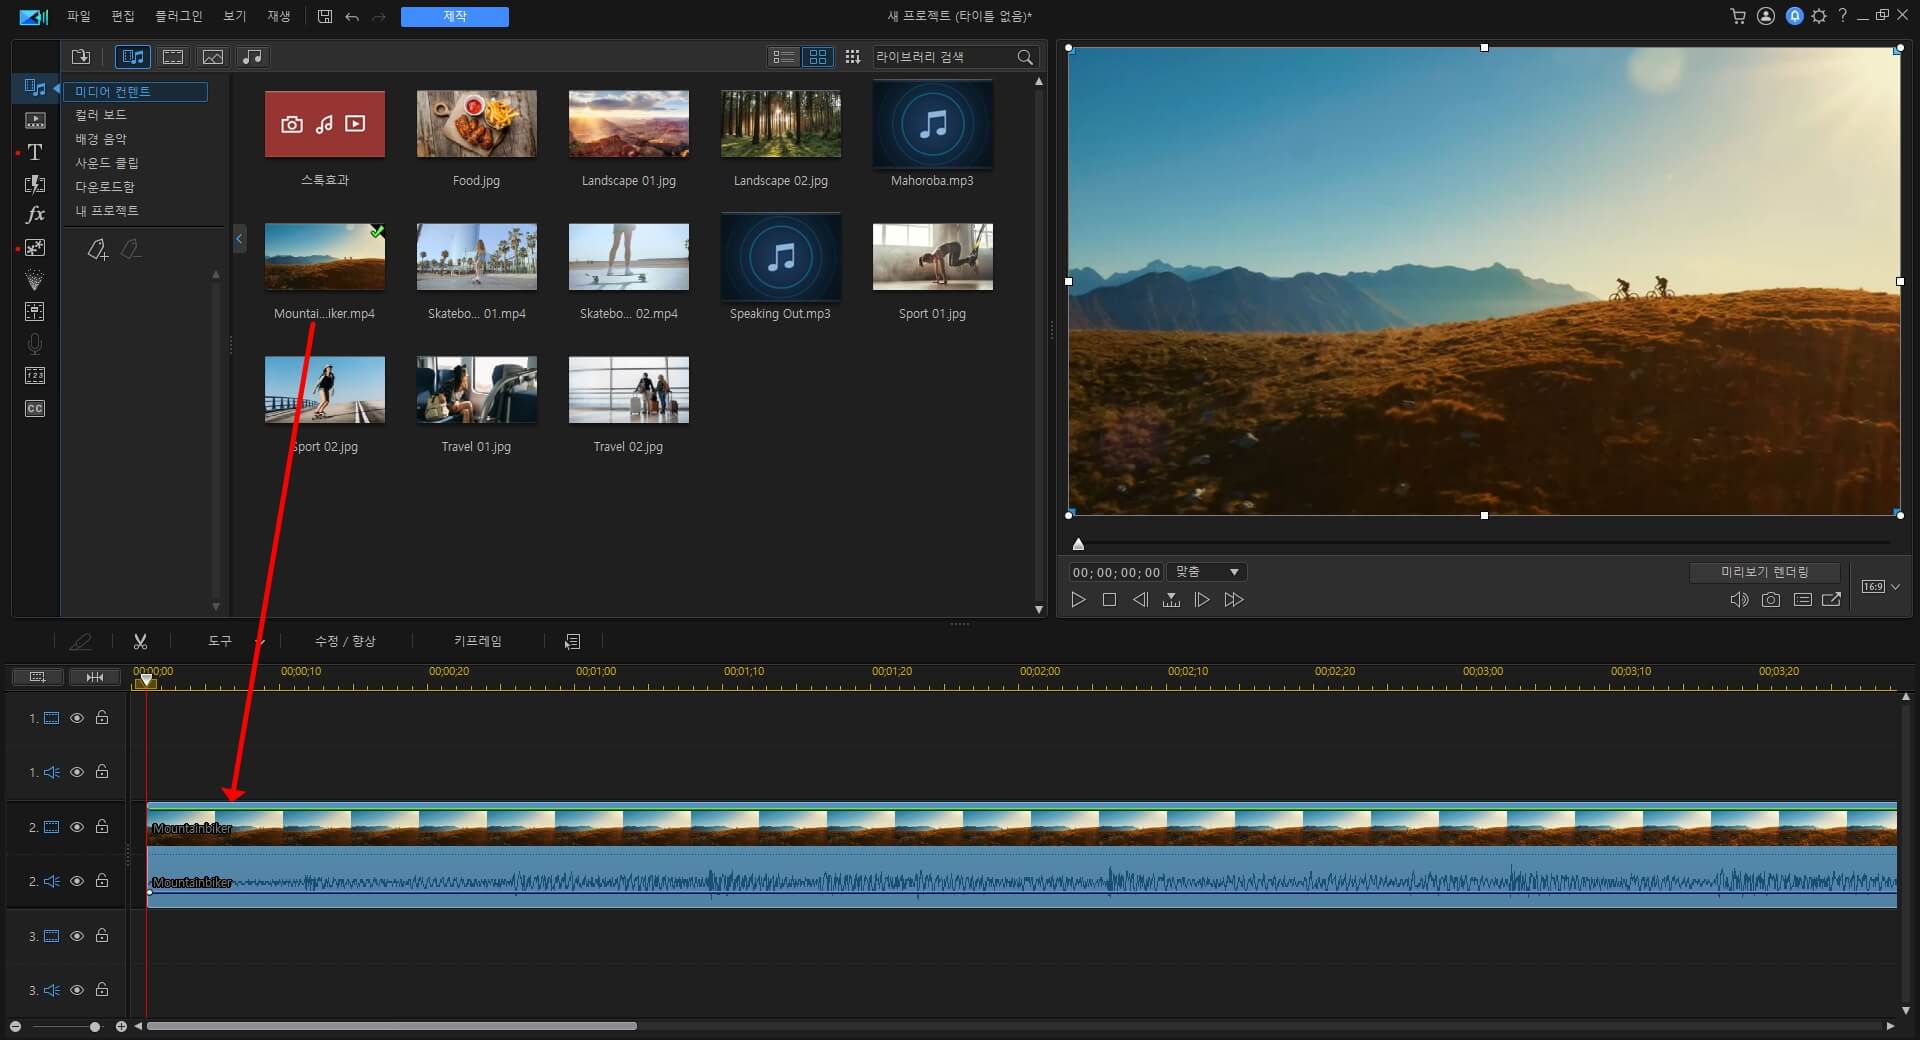The image size is (1920, 1040).
Task: Select the Mahoroba.mp3 thumbnail
Action: pos(932,124)
